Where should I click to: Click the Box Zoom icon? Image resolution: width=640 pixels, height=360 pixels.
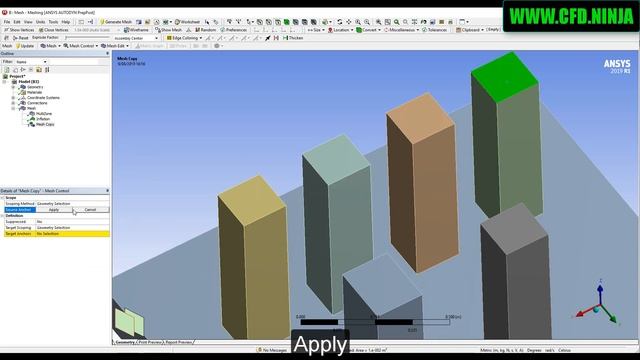point(367,22)
